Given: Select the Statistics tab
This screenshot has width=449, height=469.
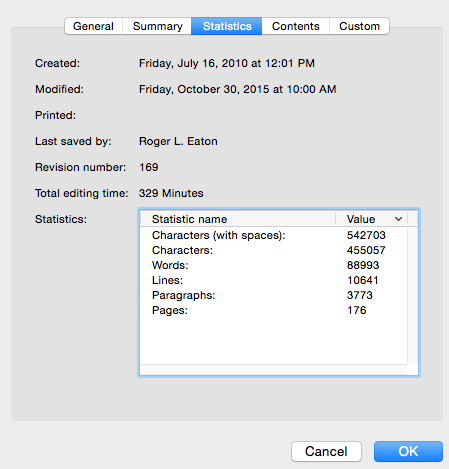Looking at the screenshot, I should tap(227, 26).
